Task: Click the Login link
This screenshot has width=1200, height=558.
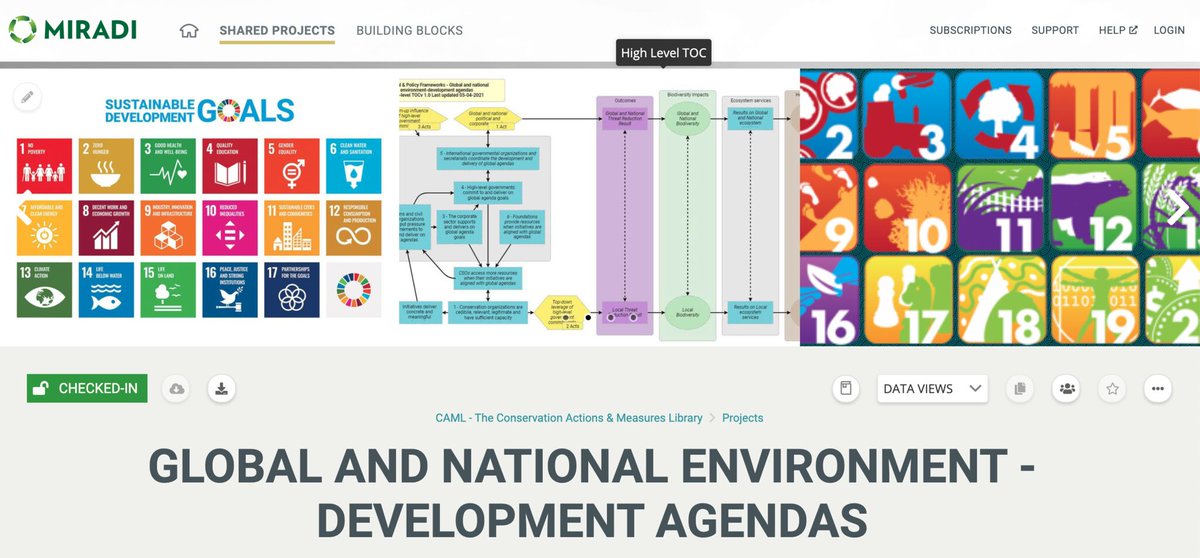Action: pos(1169,30)
